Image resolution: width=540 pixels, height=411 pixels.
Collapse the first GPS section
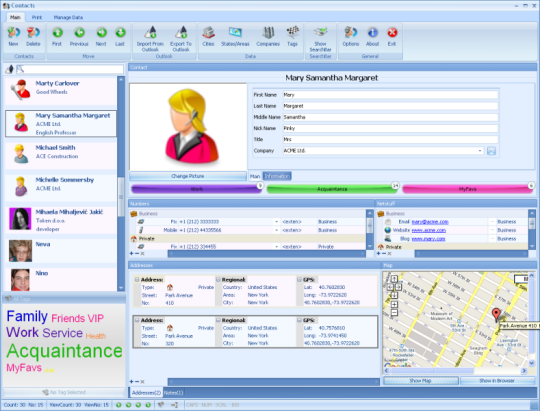[x=299, y=279]
